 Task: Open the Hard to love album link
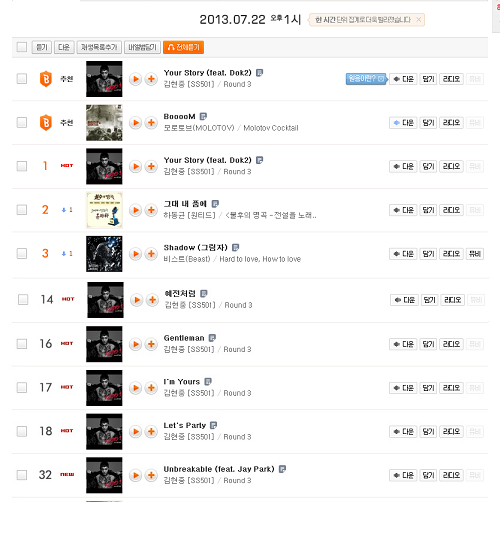coord(260,259)
